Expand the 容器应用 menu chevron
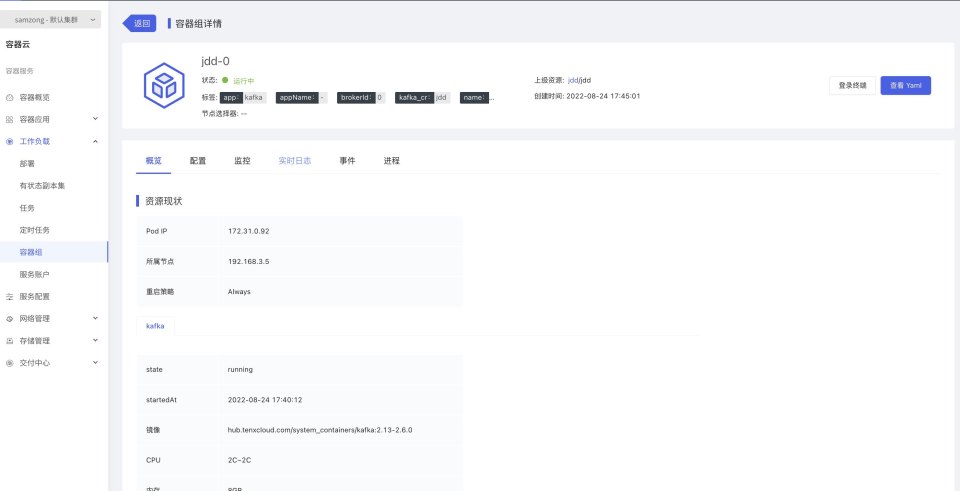Image resolution: width=960 pixels, height=491 pixels. click(95, 119)
